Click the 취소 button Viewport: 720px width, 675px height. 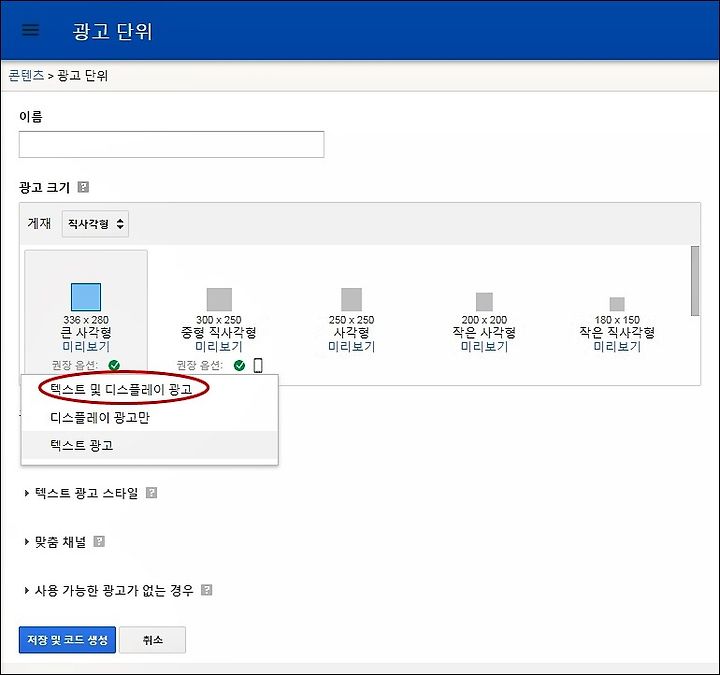(x=152, y=640)
